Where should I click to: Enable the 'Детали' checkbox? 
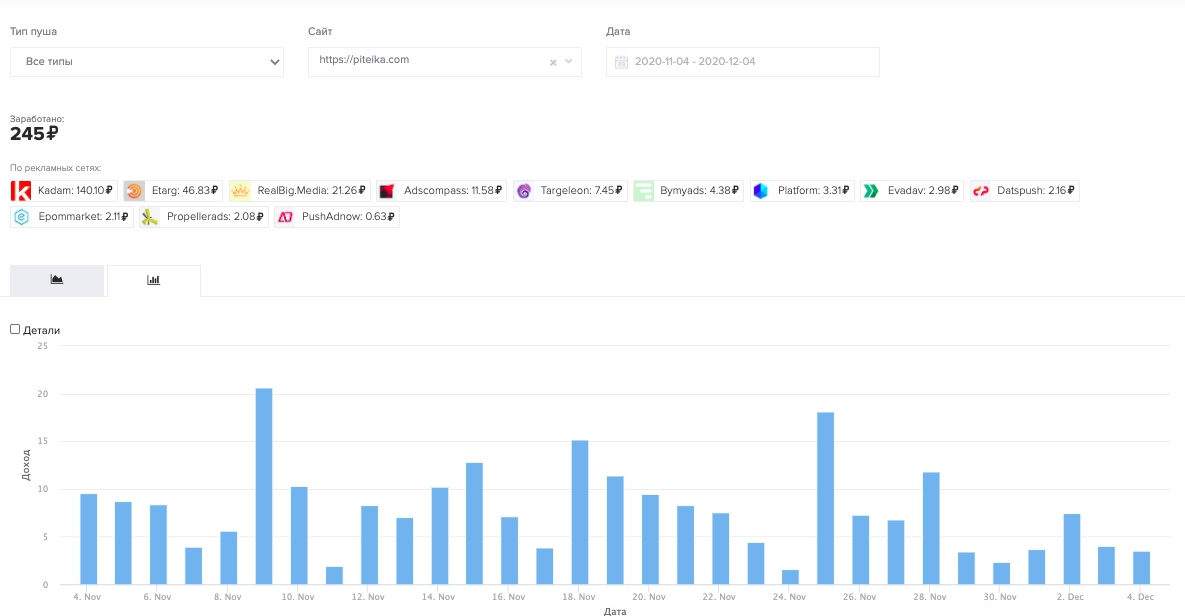coord(14,329)
